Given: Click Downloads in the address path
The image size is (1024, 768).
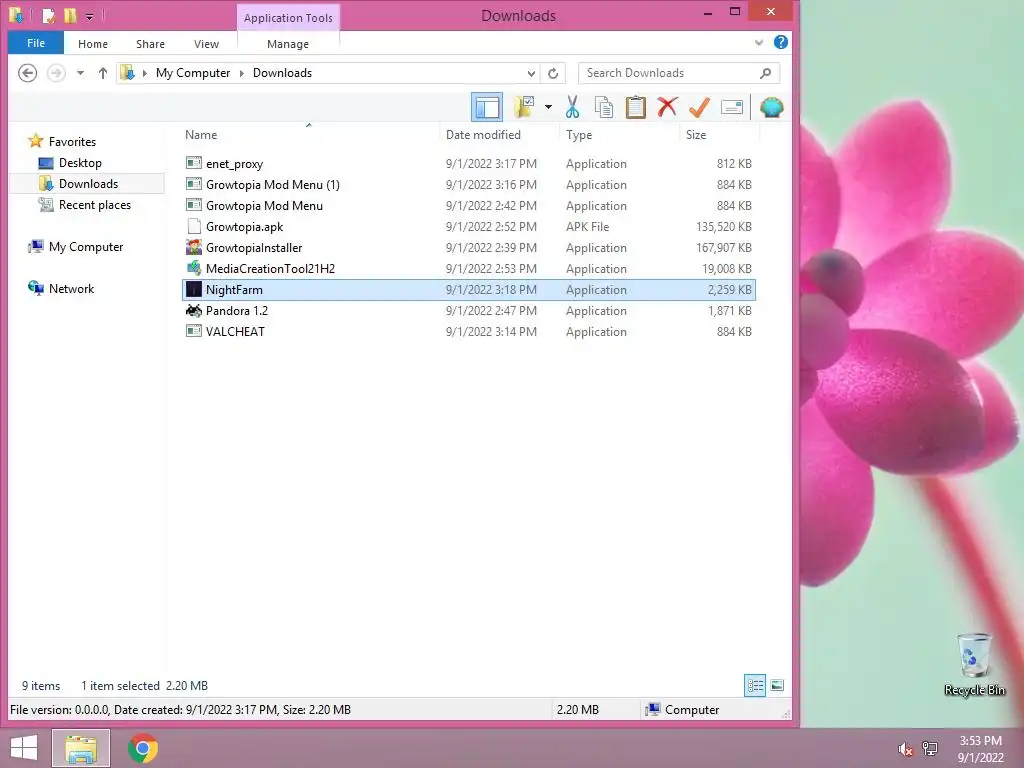Looking at the screenshot, I should (282, 73).
